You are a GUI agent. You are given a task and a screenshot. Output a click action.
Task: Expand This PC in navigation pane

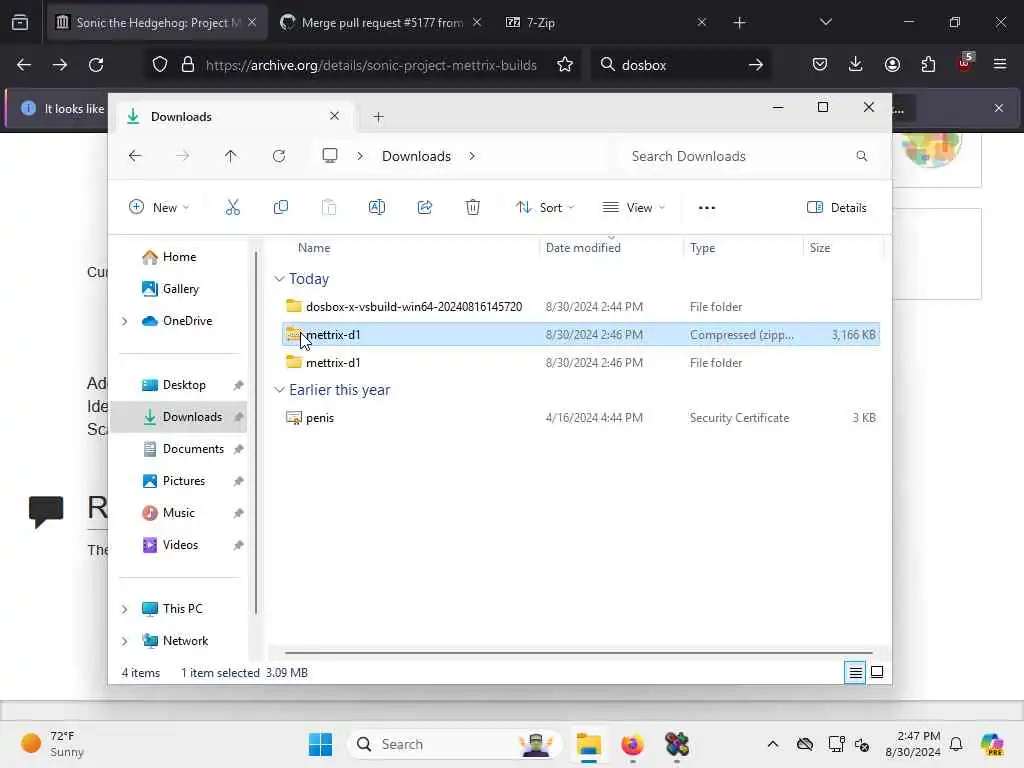click(124, 609)
